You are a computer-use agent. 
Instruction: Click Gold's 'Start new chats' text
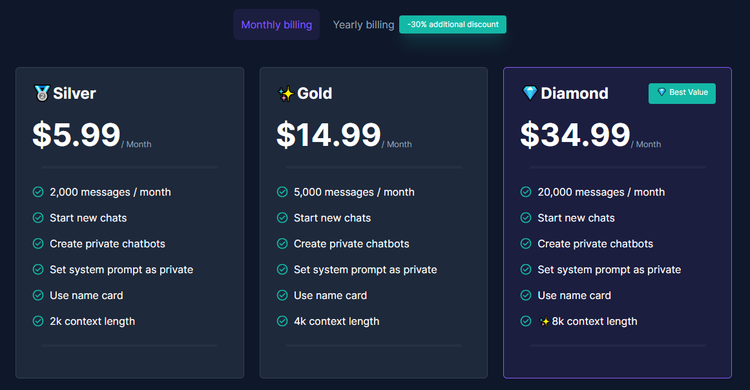point(332,218)
